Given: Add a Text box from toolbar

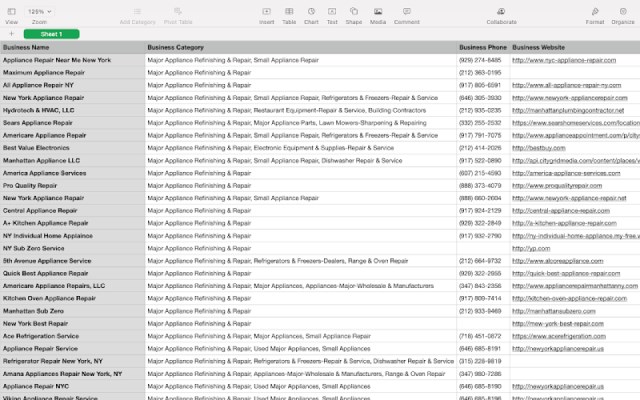Looking at the screenshot, I should [332, 11].
